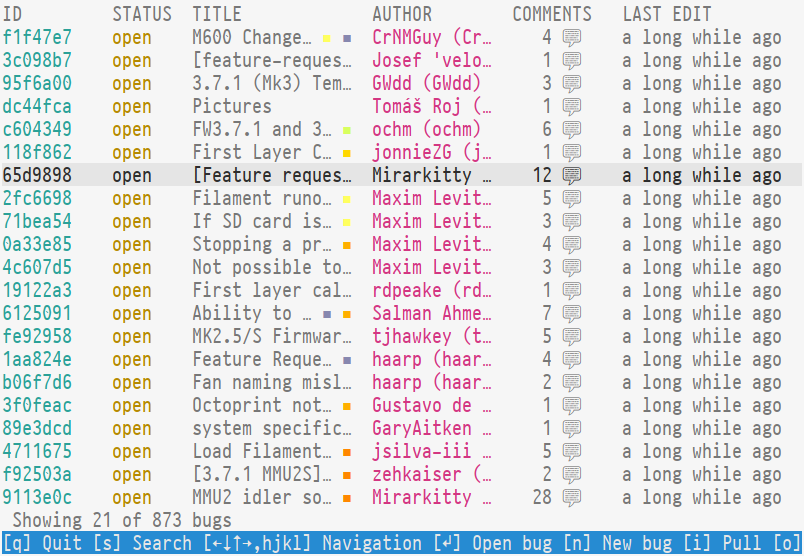
Task: Select bug title 'Not possible to…'
Action: point(272,268)
